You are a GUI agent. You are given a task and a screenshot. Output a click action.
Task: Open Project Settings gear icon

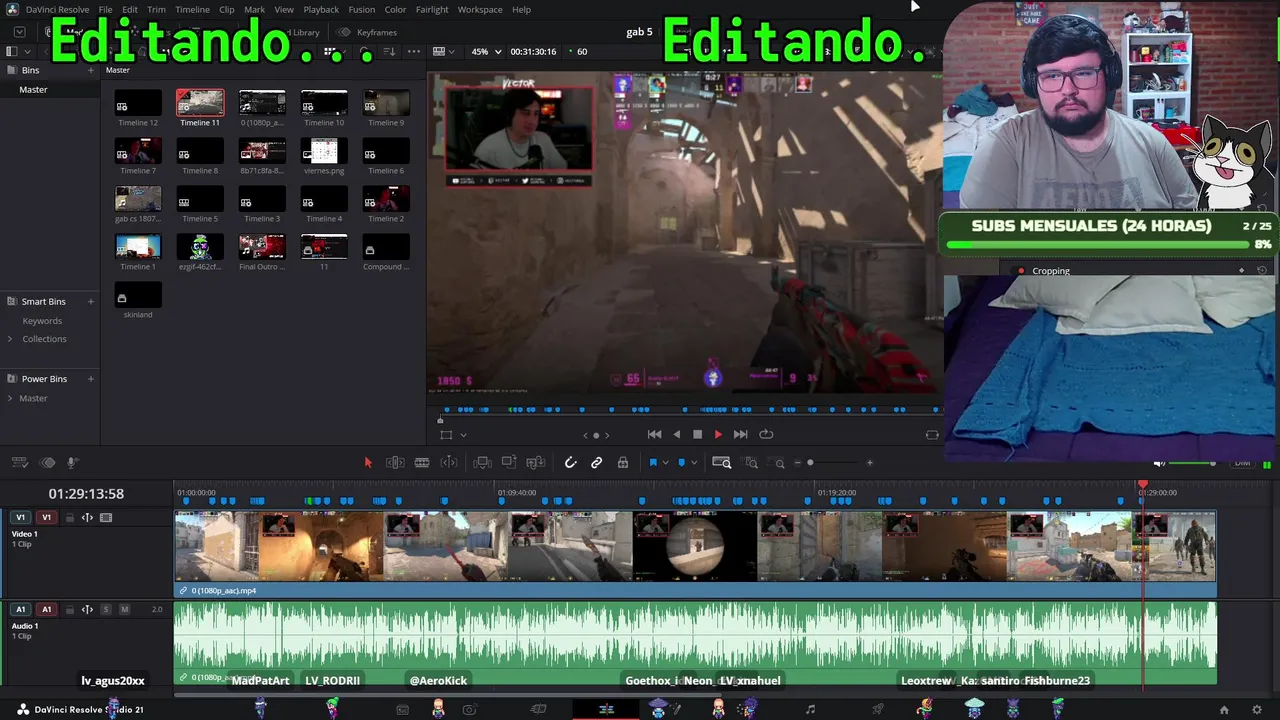pyautogui.click(x=1257, y=710)
